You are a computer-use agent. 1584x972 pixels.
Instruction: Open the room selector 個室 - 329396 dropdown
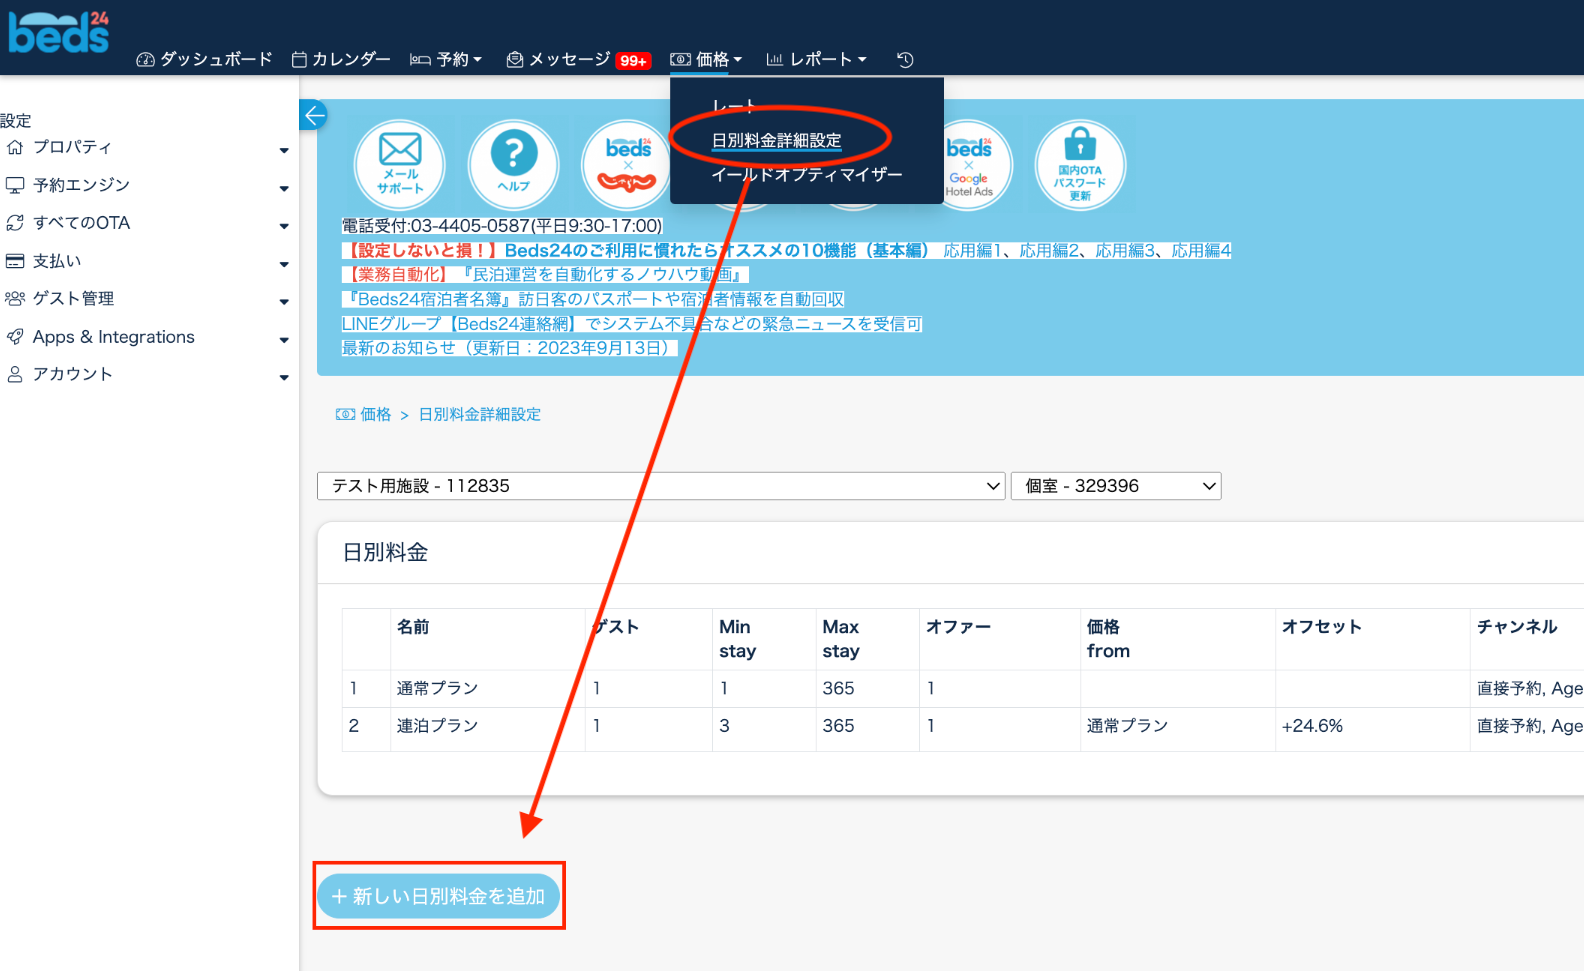(x=1115, y=486)
